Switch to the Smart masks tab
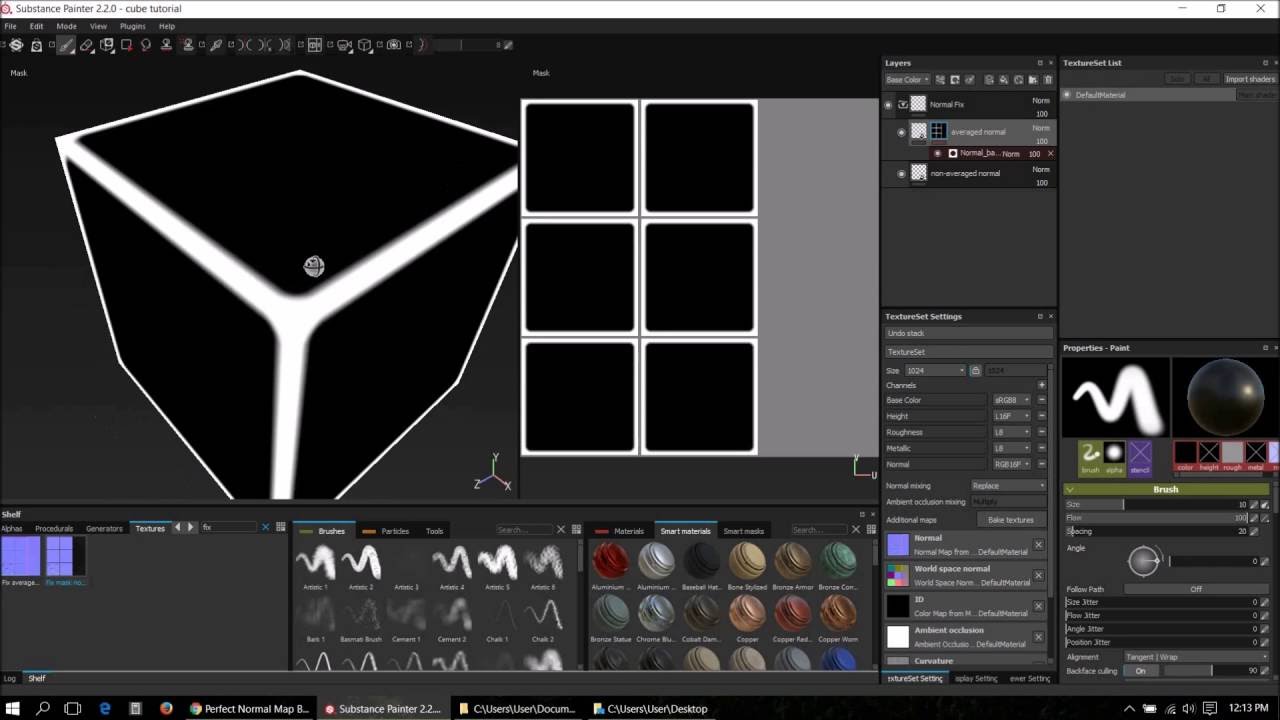Screen dimensions: 1280x720 pyautogui.click(x=743, y=531)
